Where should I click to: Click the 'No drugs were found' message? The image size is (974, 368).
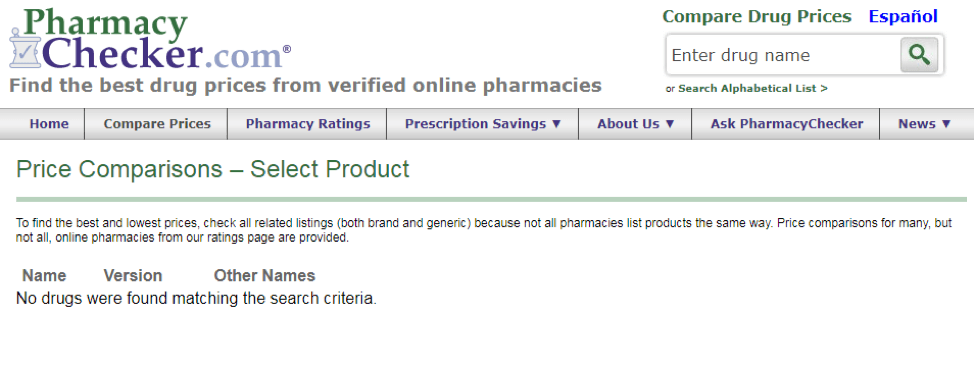click(x=196, y=298)
